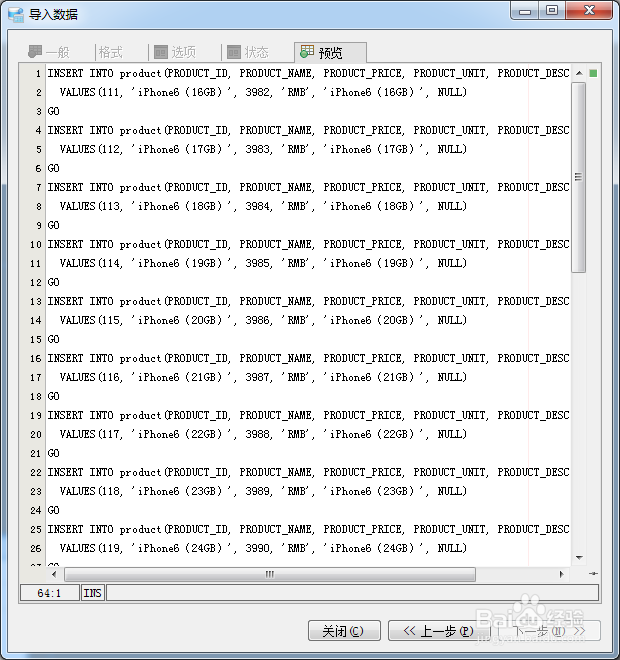Click the vertical scrollbar up arrow
Image resolution: width=620 pixels, height=660 pixels.
click(x=579, y=73)
